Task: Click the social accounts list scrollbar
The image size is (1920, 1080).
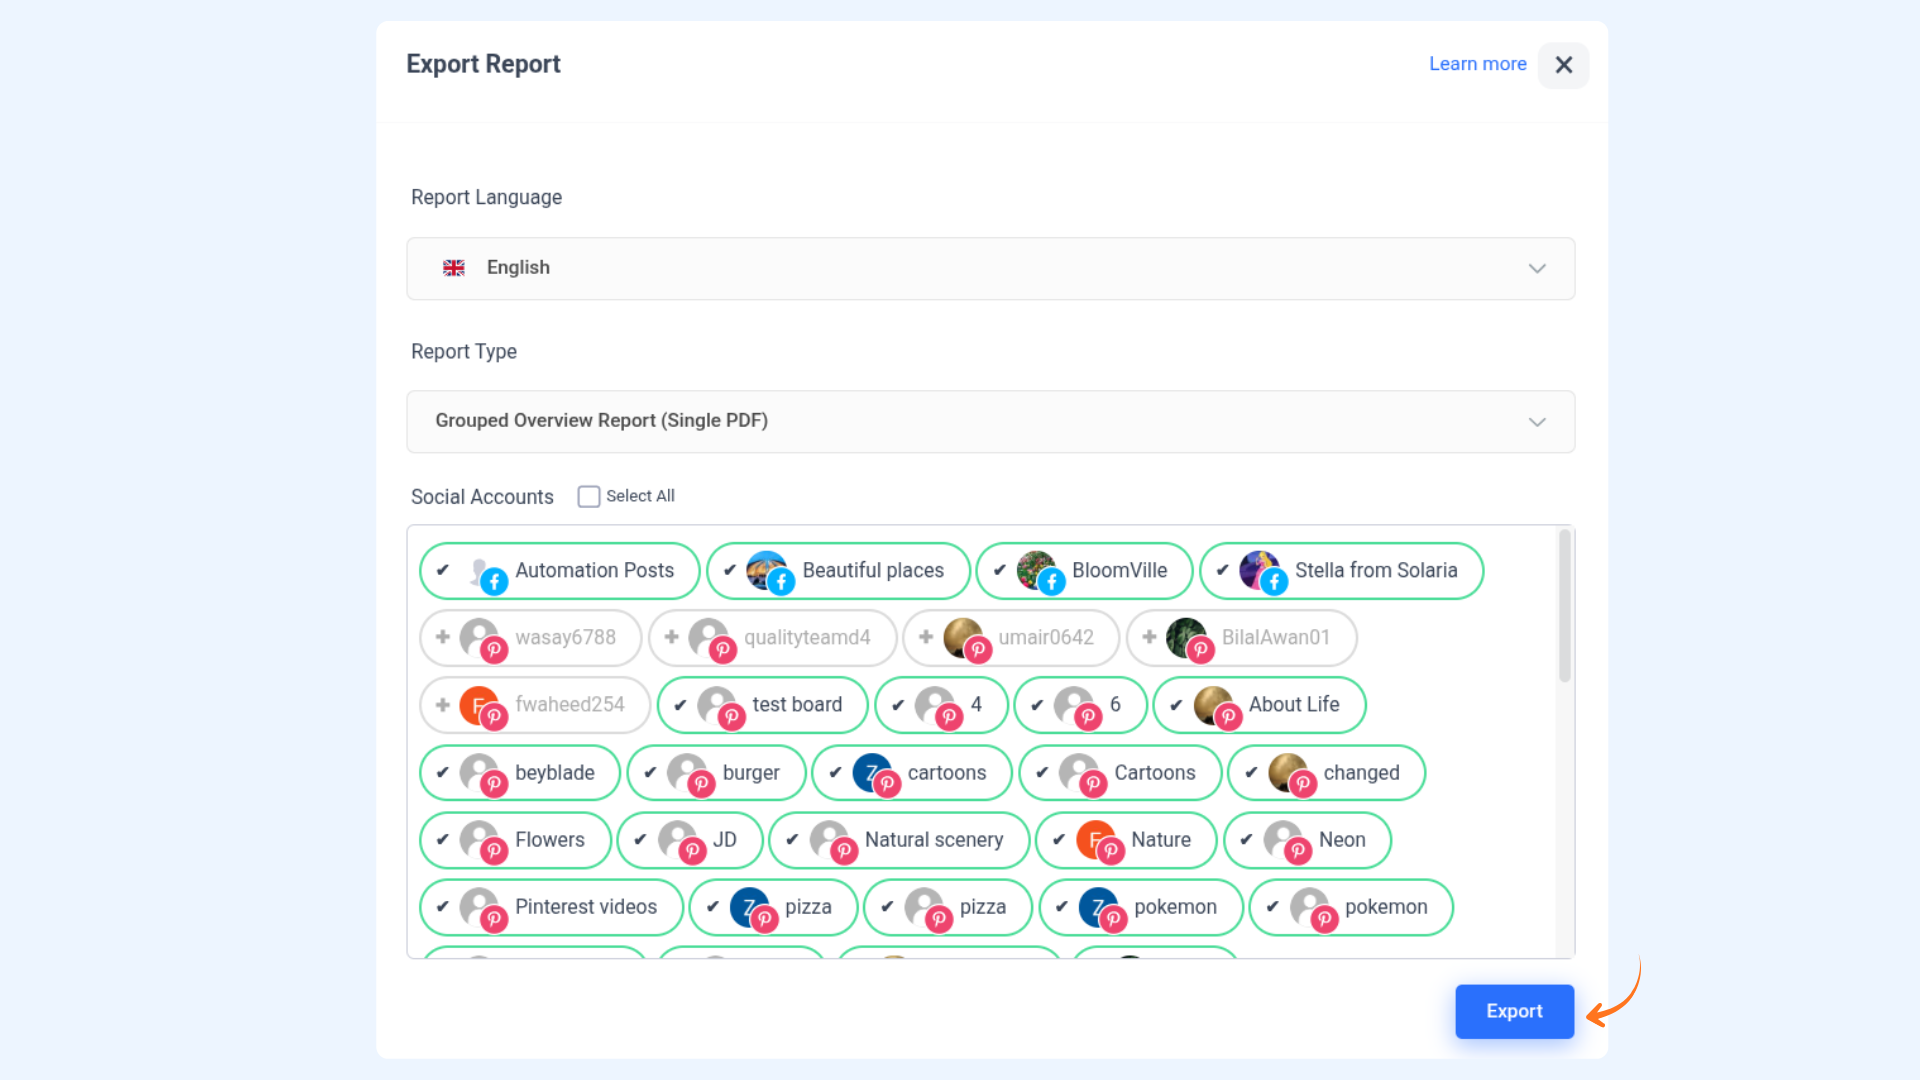Action: (x=1565, y=607)
